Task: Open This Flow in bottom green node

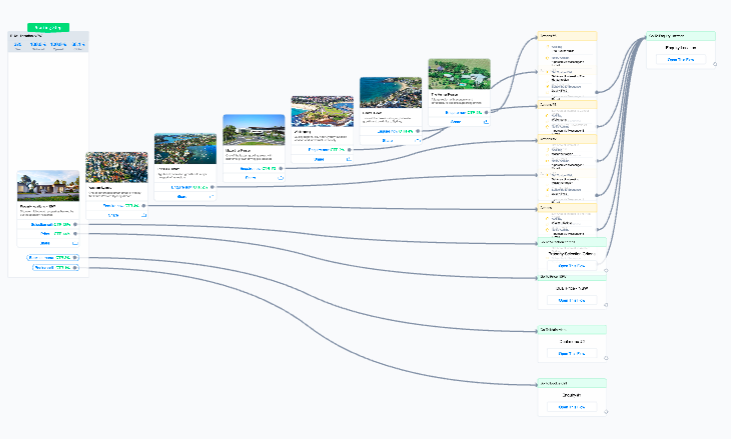Action: [x=572, y=407]
